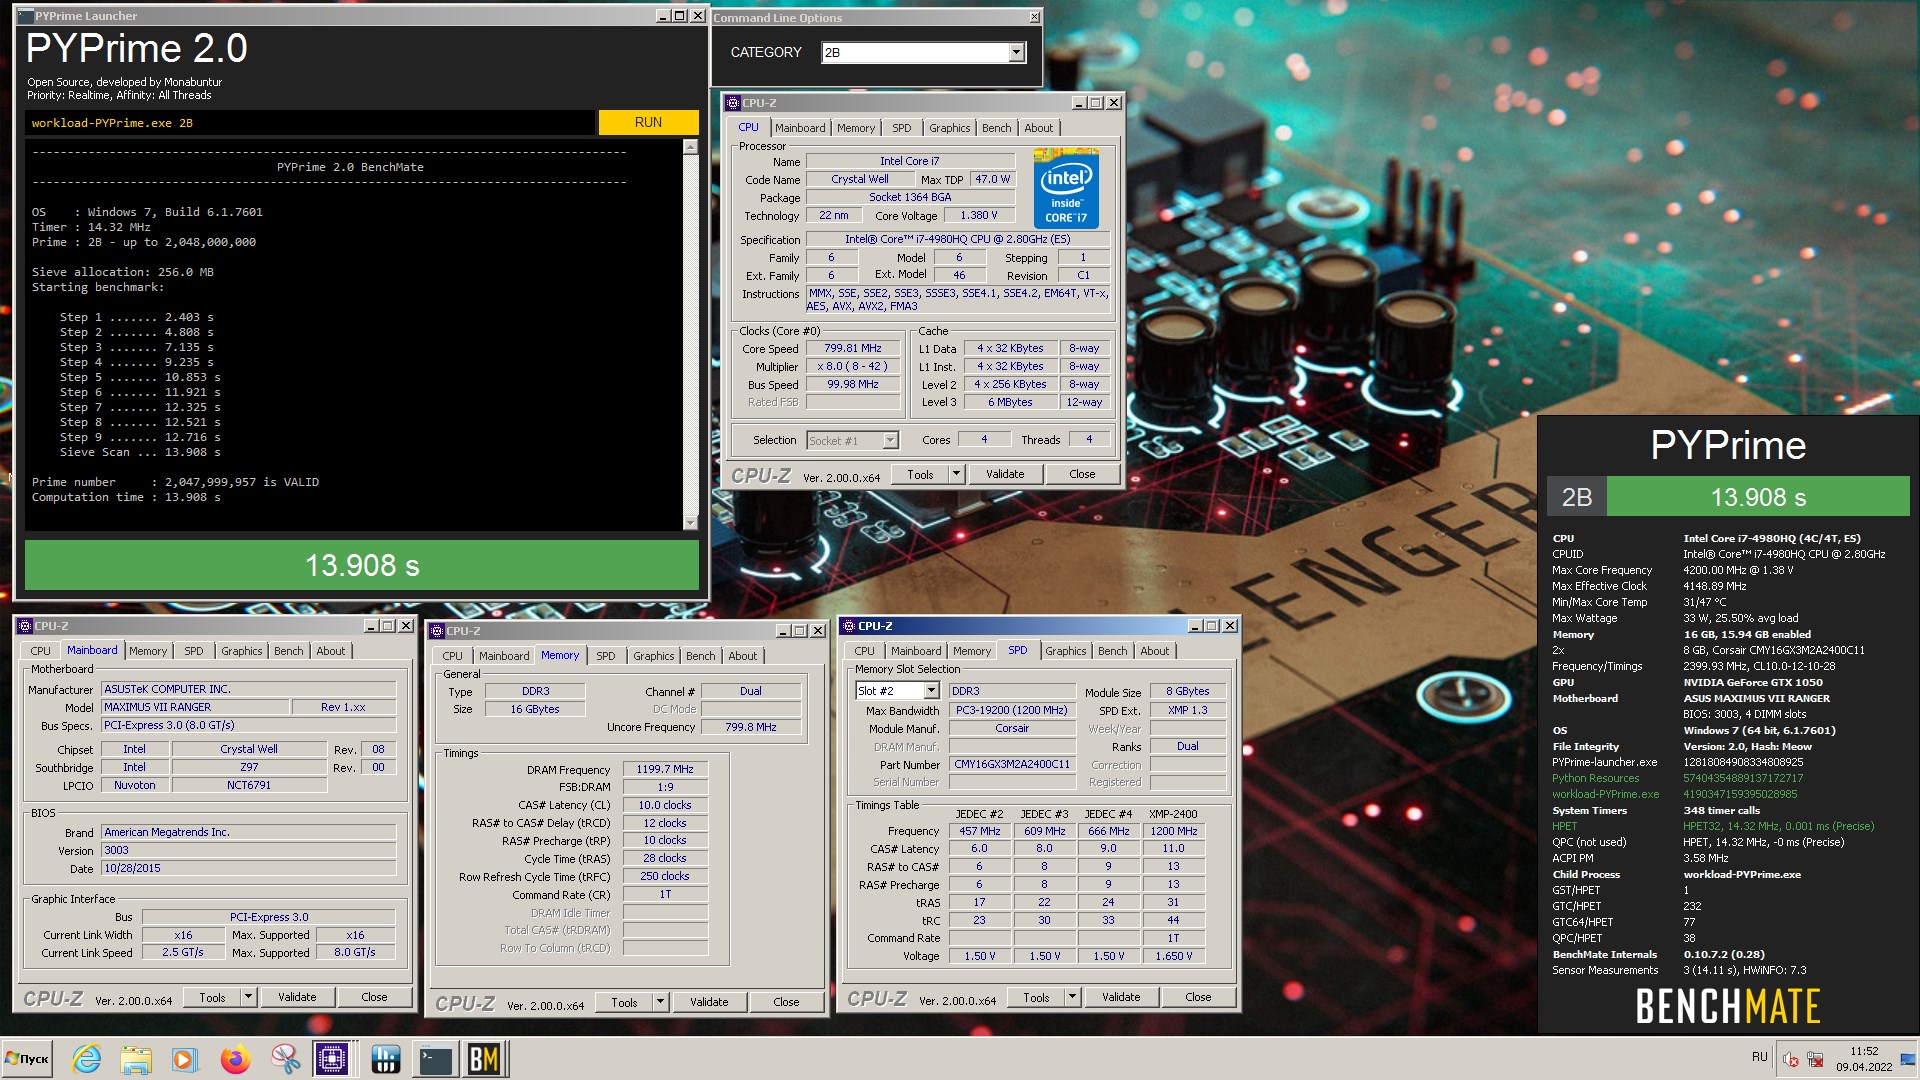Click the BIOS date value 10/28/2015
The height and width of the screenshot is (1080, 1920).
(x=249, y=868)
